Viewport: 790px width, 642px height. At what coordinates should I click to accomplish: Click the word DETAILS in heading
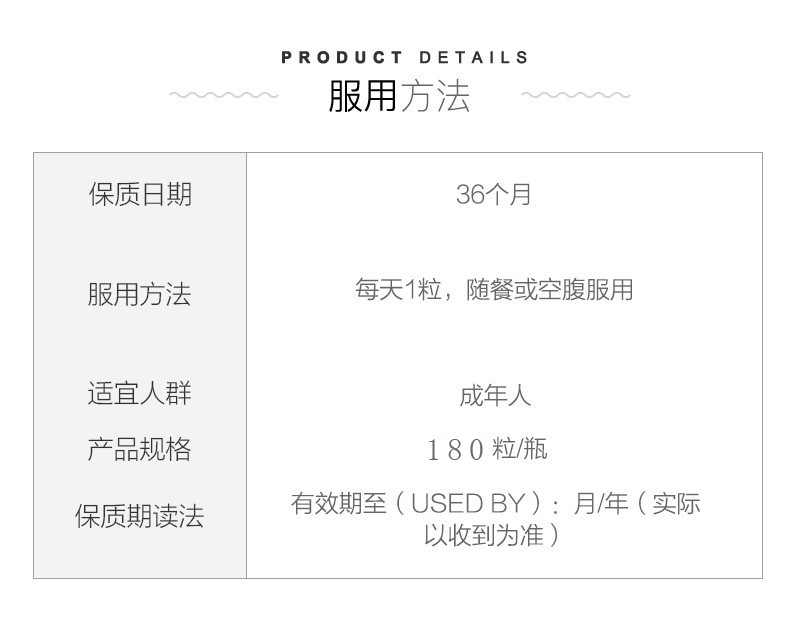pyautogui.click(x=473, y=57)
